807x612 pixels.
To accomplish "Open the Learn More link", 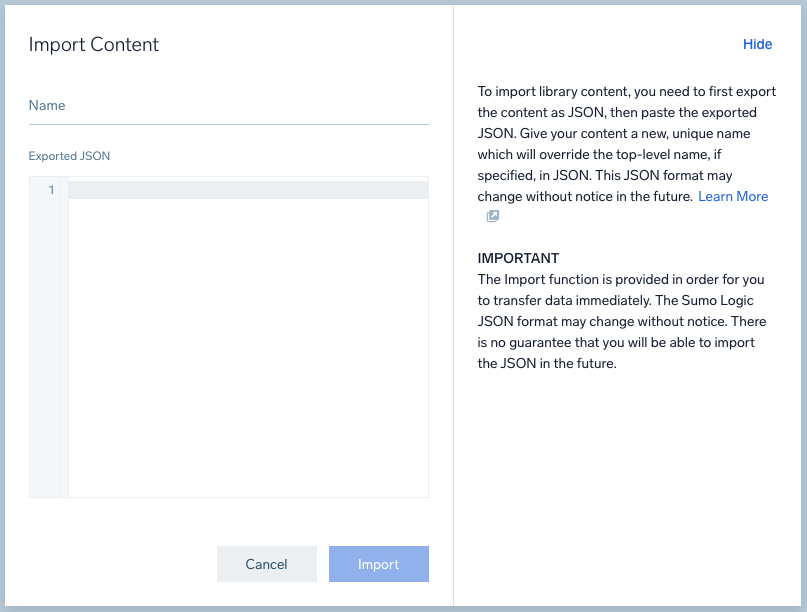I will [x=733, y=196].
